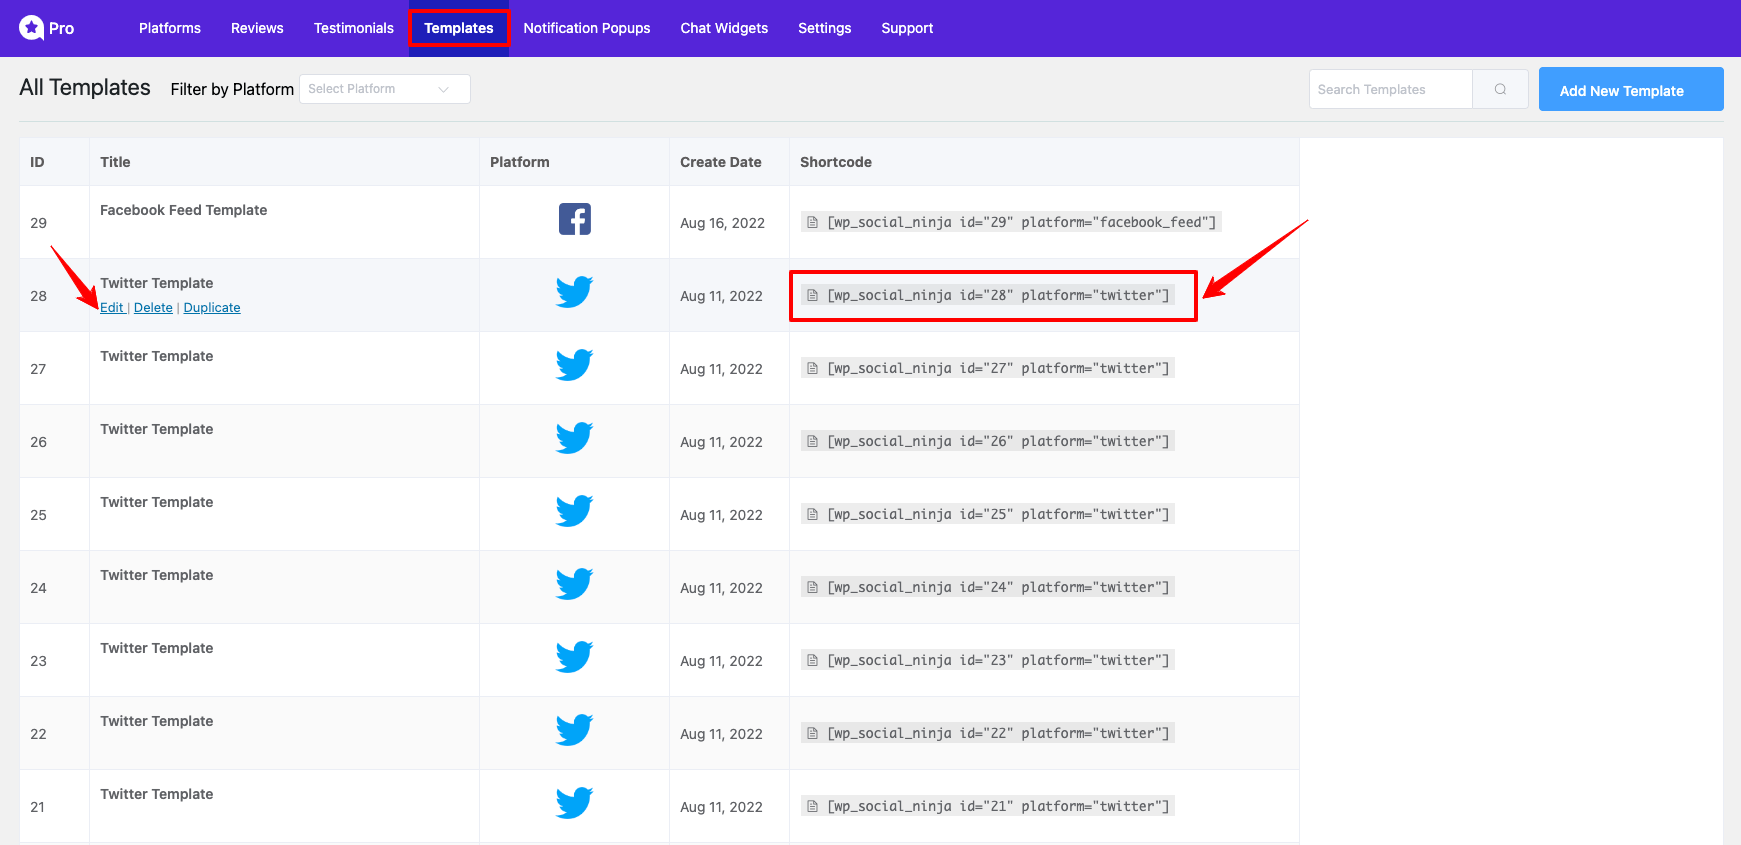
Task: Click the Delete link for template 28
Action: [x=153, y=308]
